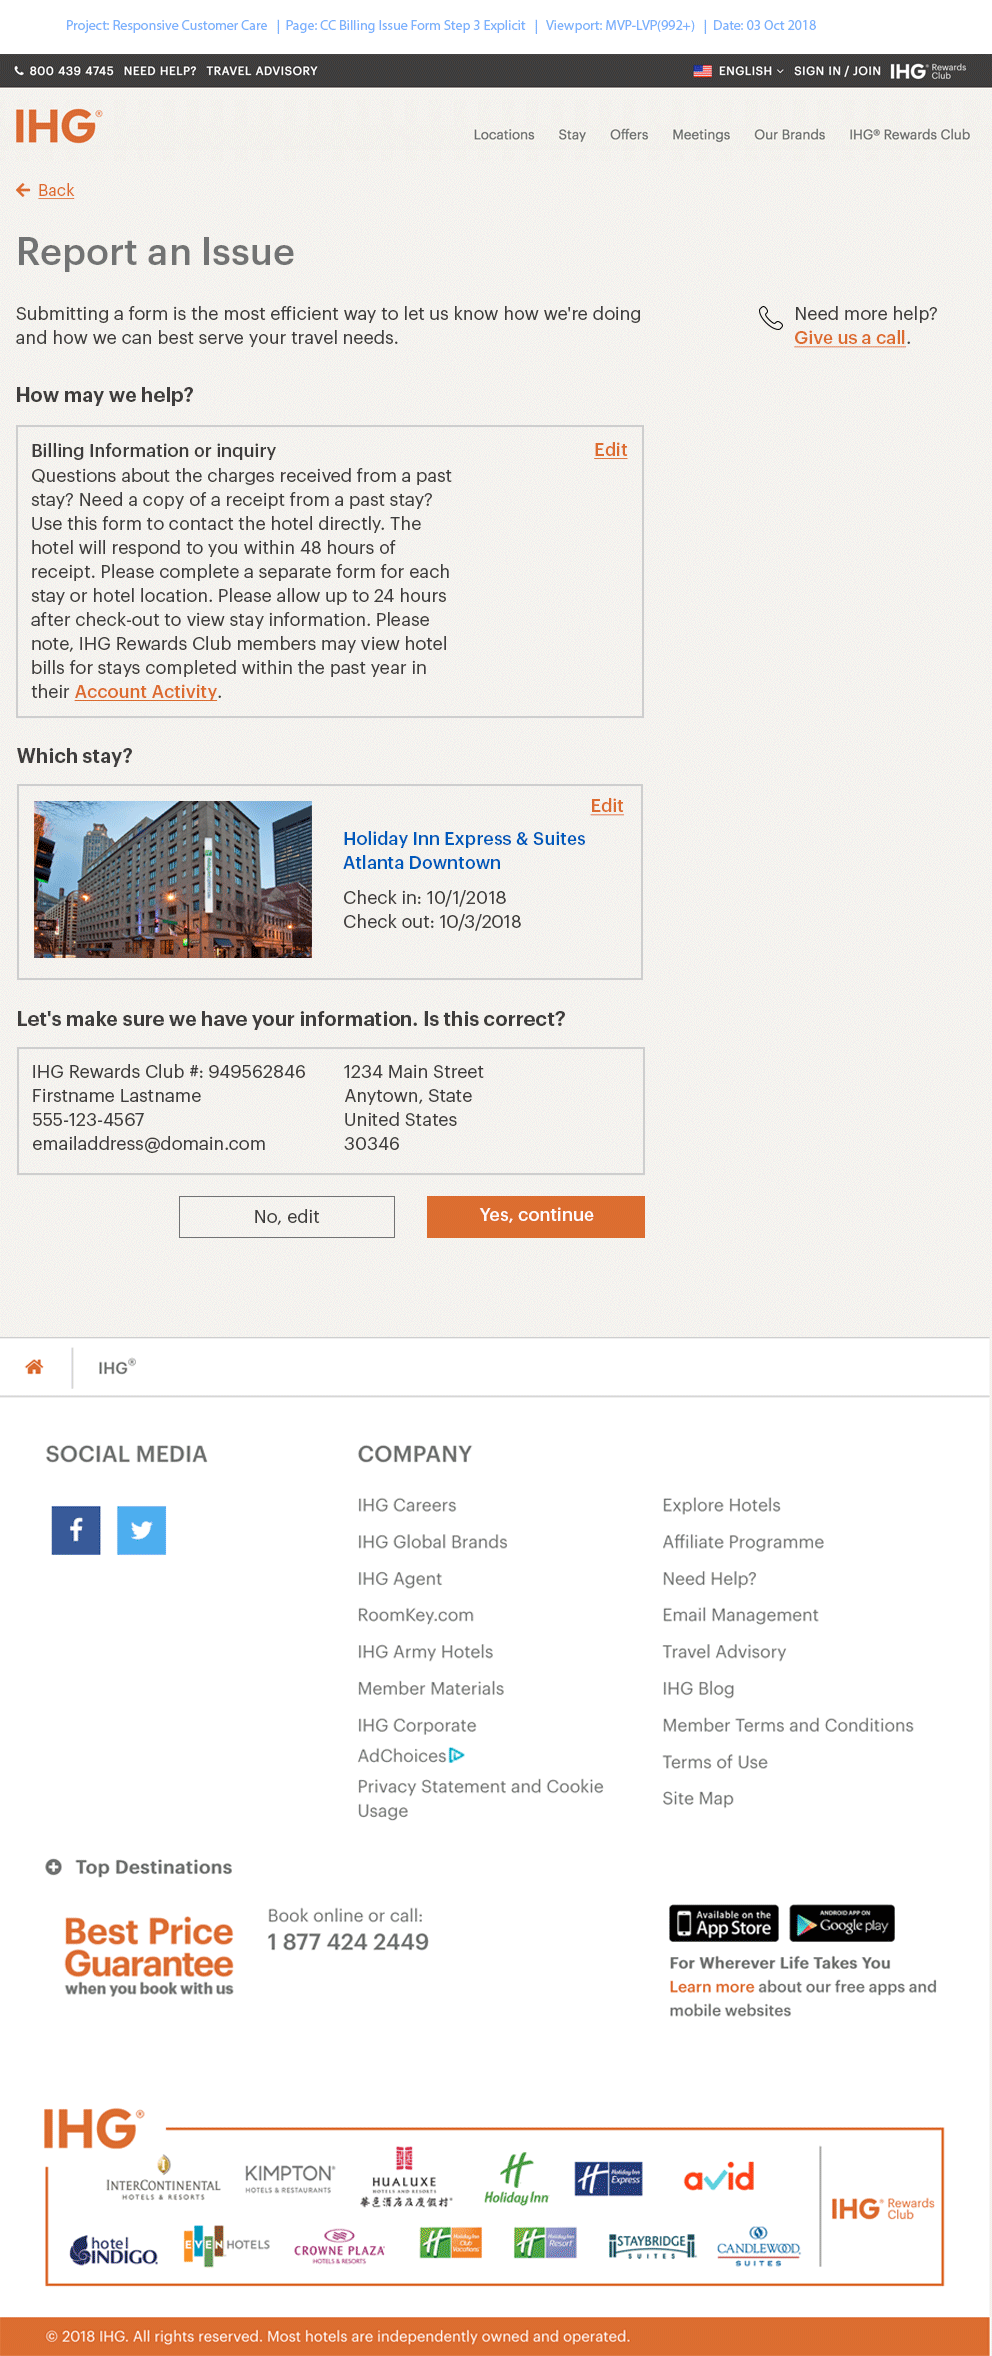Click the InterContinental brand logo
The height and width of the screenshot is (2356, 992).
(x=163, y=2179)
